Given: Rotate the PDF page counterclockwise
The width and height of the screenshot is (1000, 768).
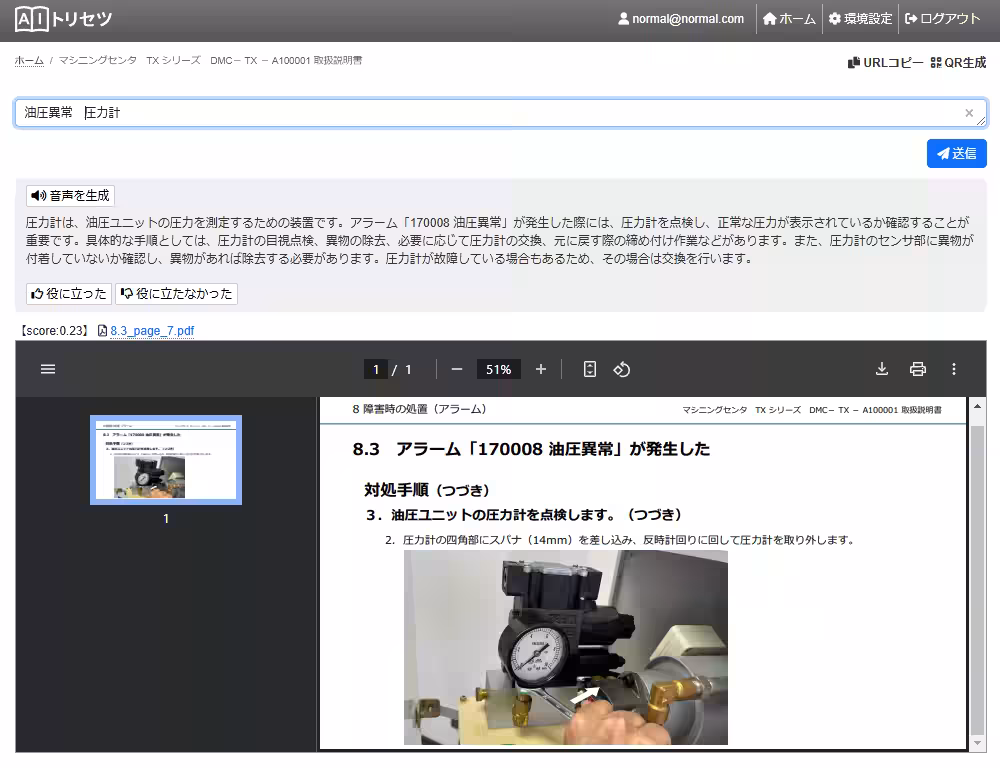Looking at the screenshot, I should (x=621, y=369).
